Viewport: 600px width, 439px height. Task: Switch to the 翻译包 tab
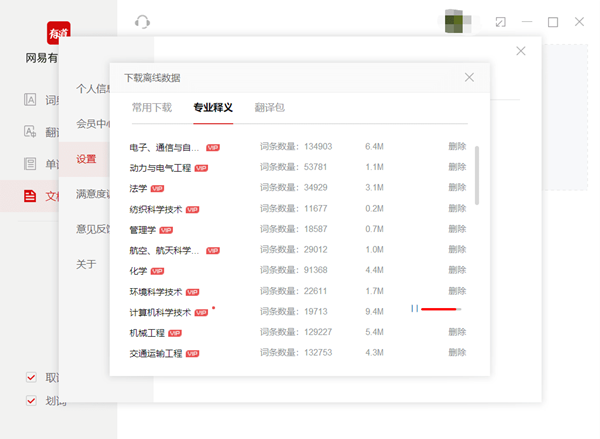(270, 108)
